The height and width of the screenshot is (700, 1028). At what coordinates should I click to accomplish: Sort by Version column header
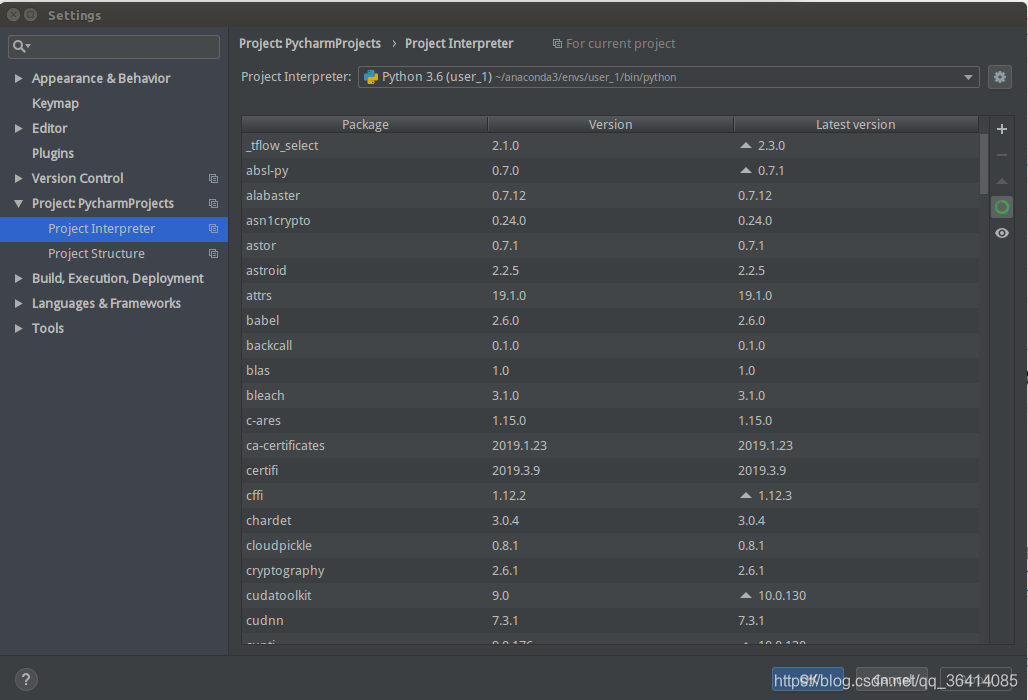click(x=610, y=125)
